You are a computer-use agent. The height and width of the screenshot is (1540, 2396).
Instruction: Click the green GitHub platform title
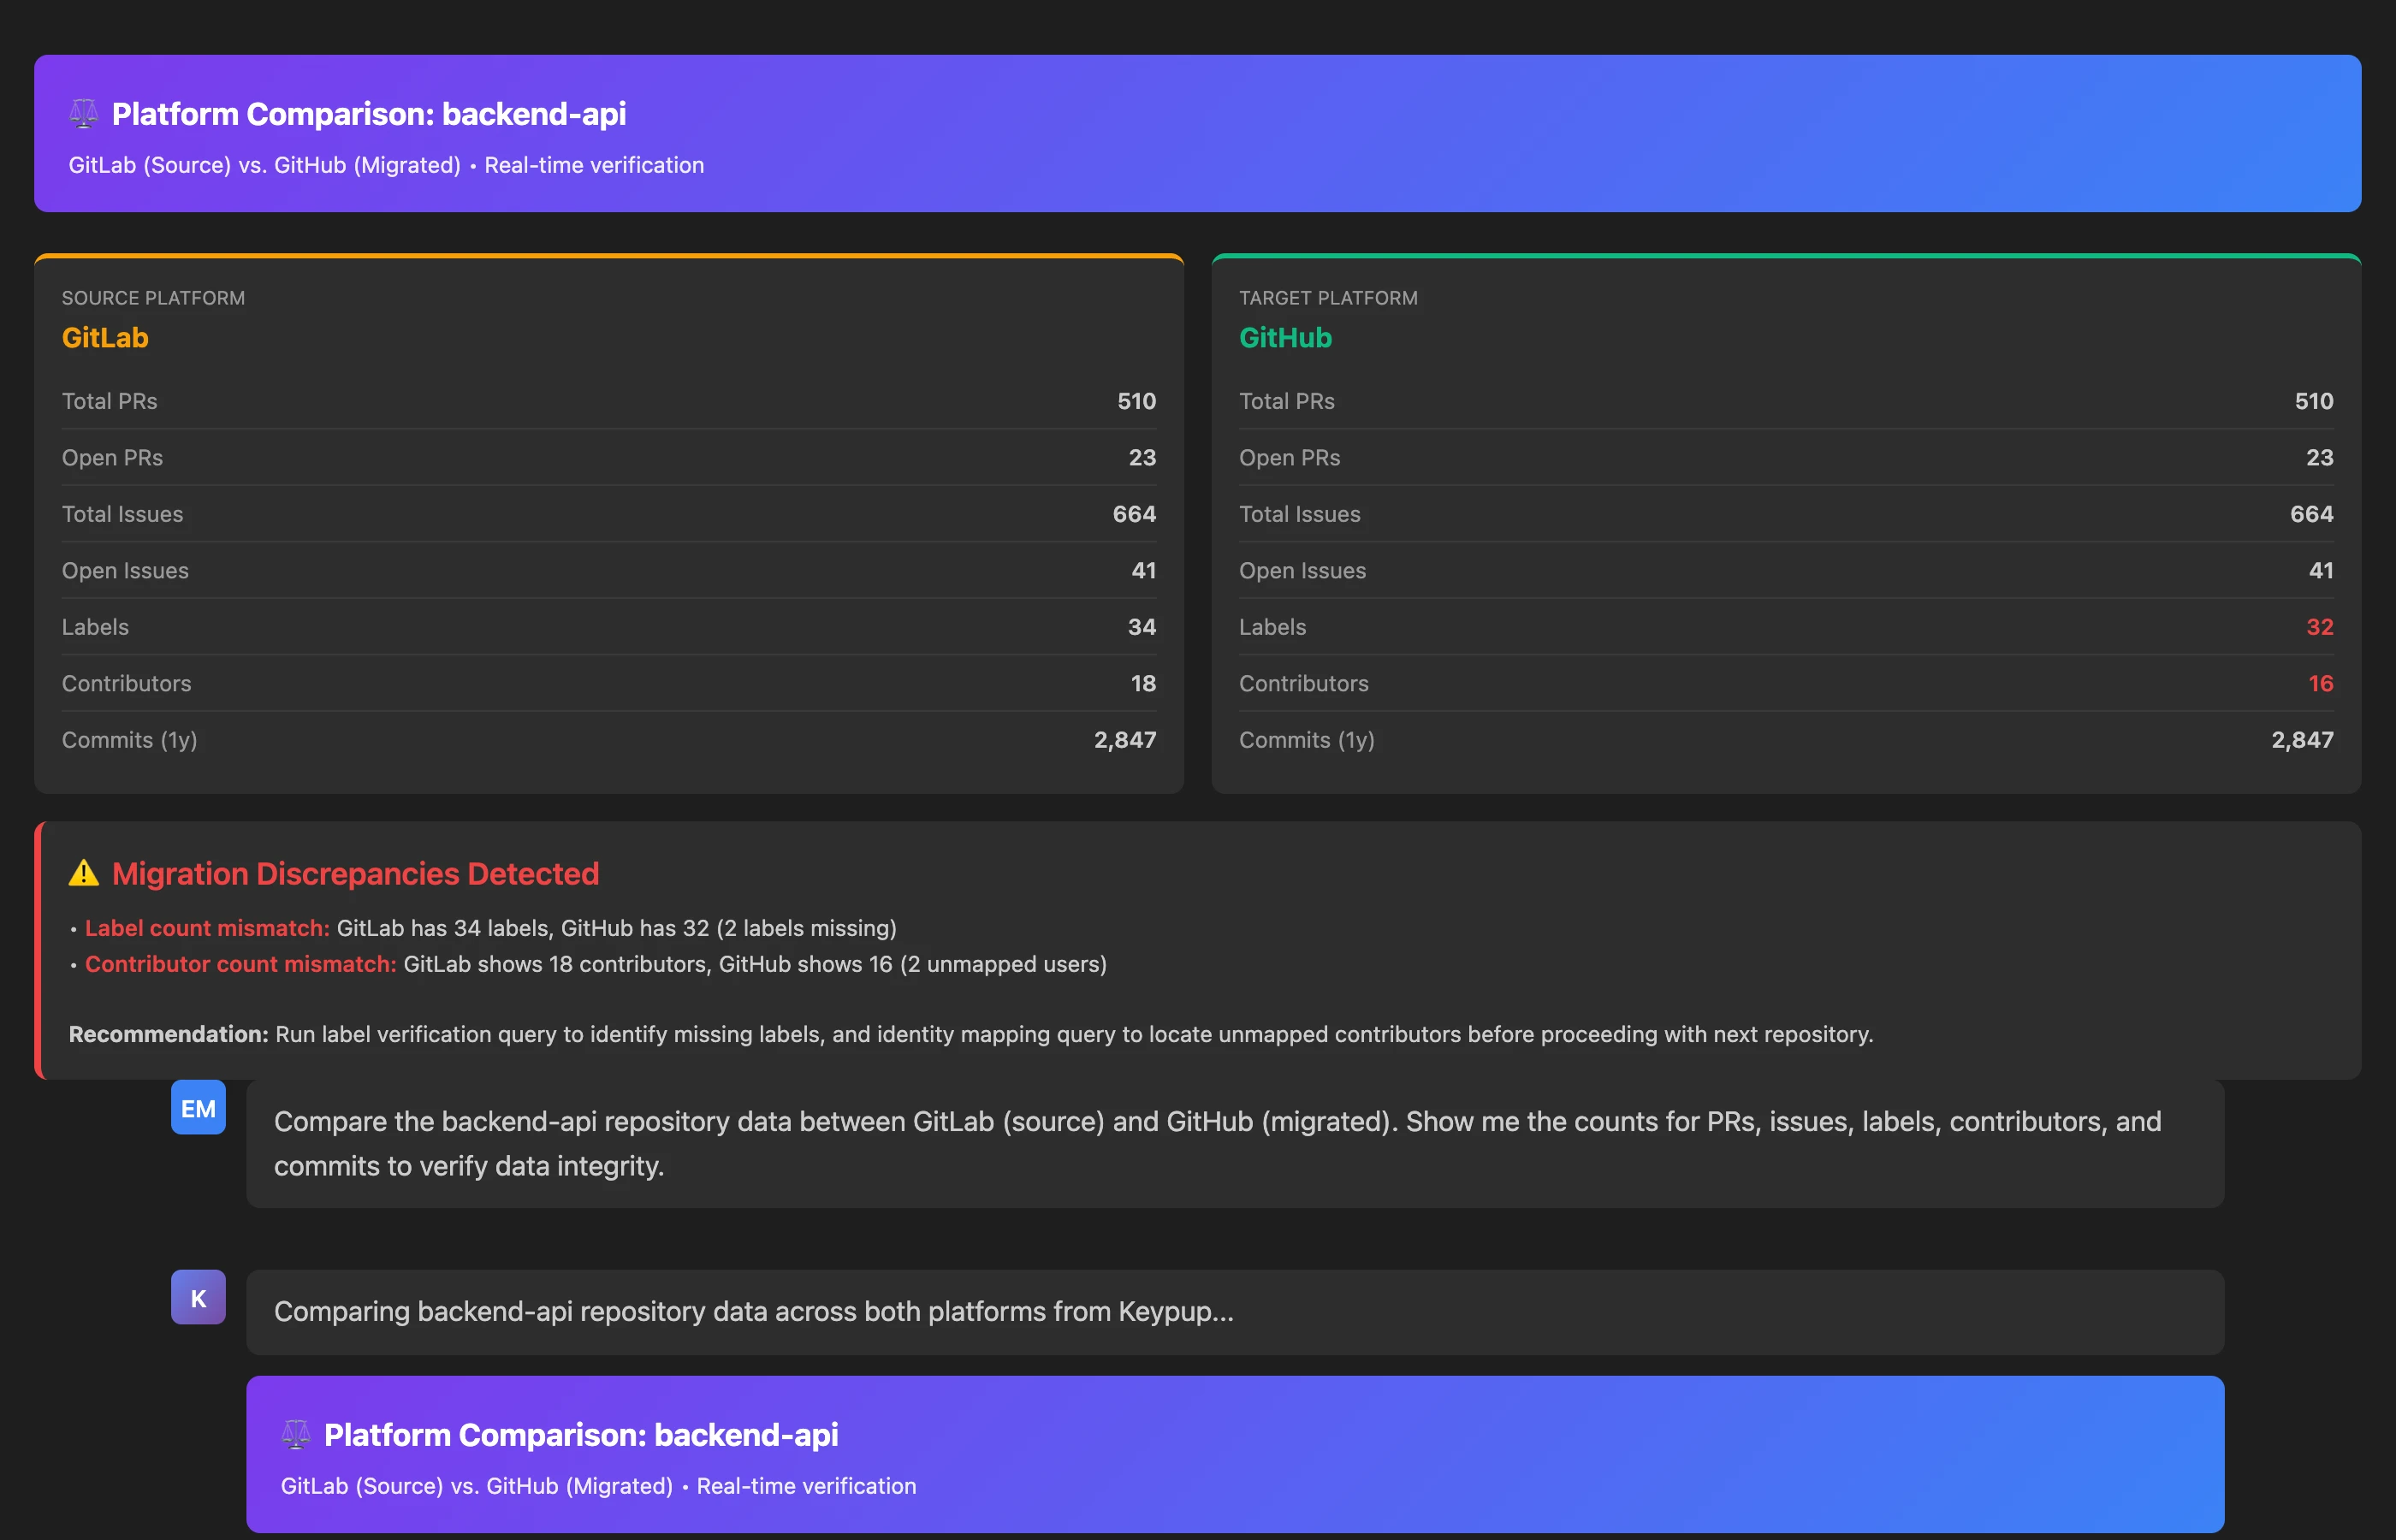(1285, 338)
